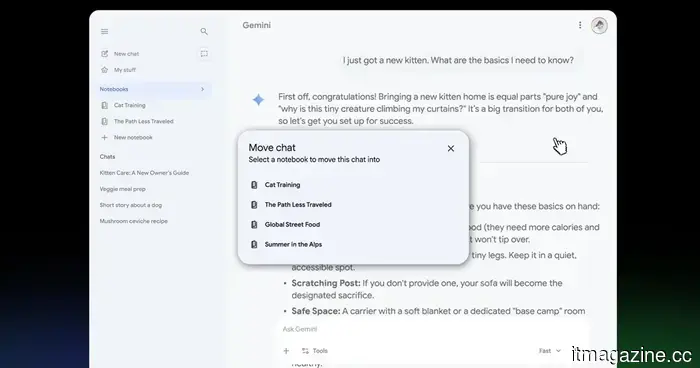Screen dimensions: 700x368
Task: Open the Tools menu in prompt bar
Action: coord(315,351)
